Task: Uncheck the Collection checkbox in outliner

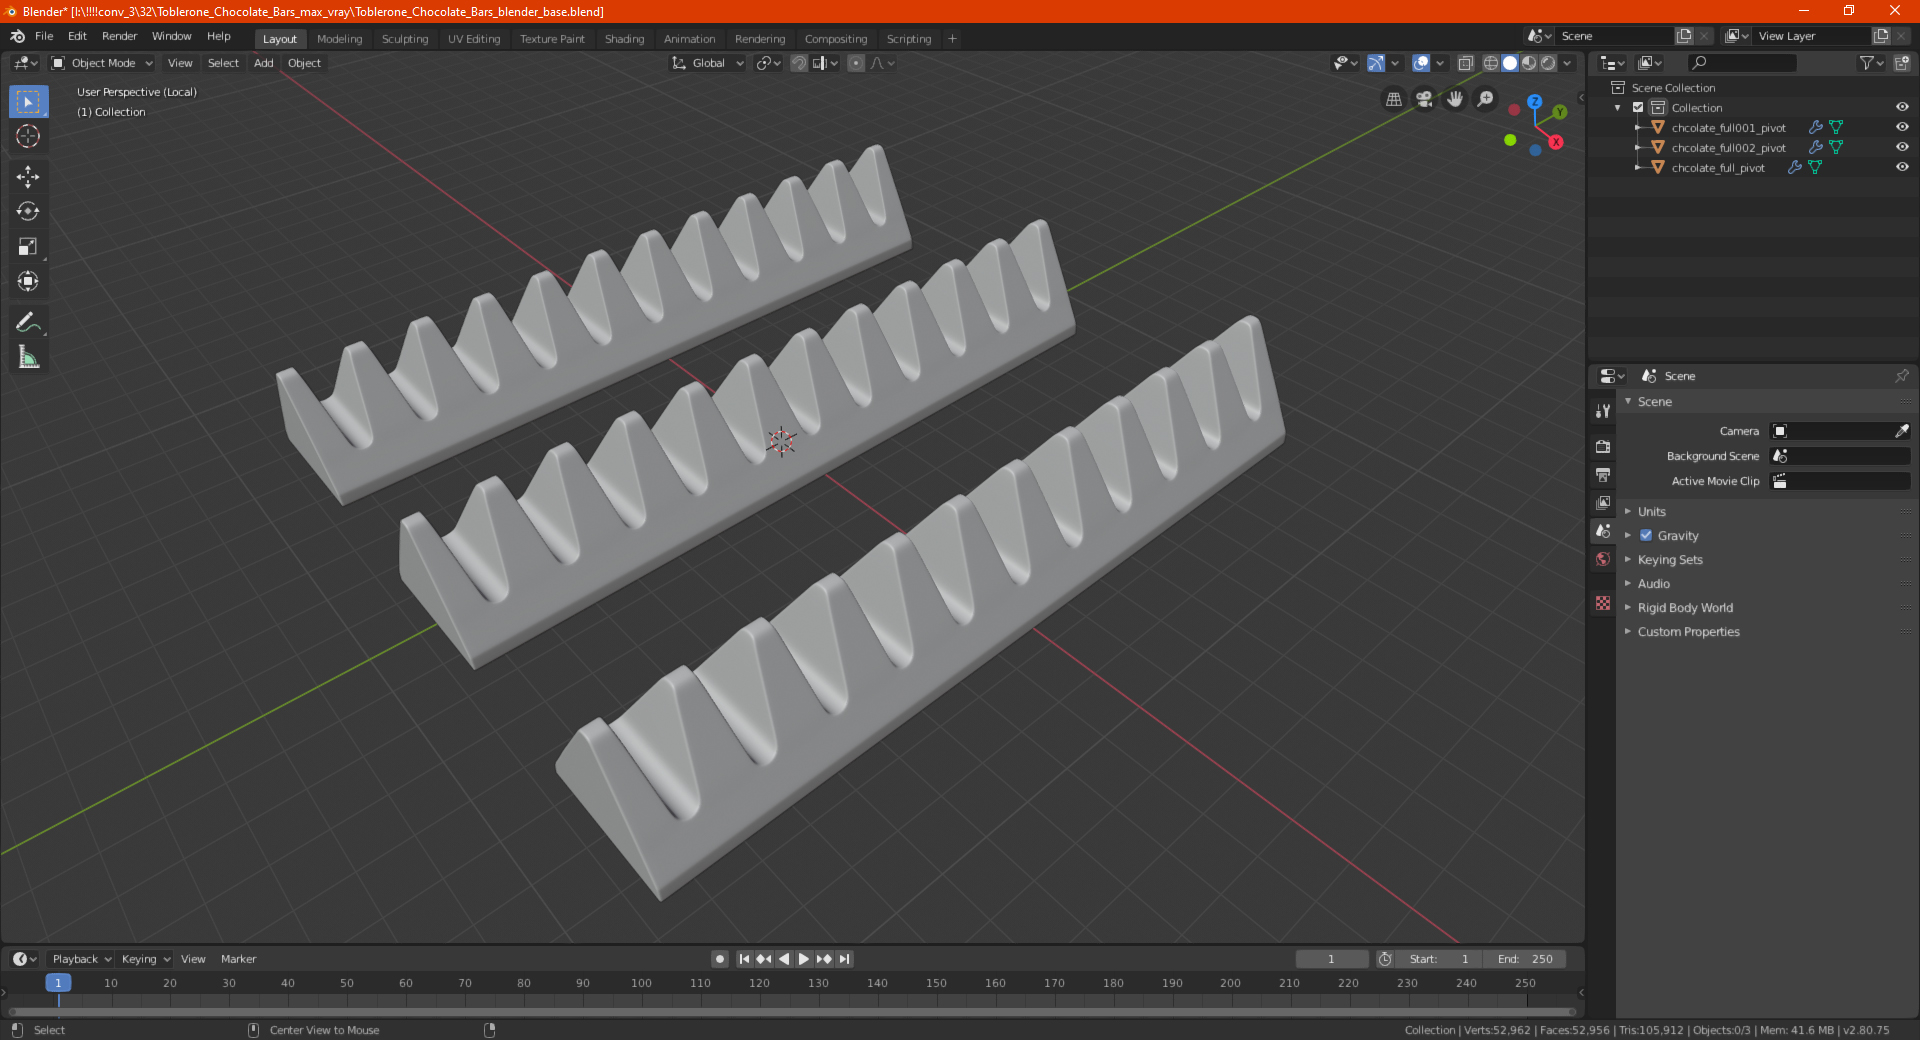Action: point(1638,107)
